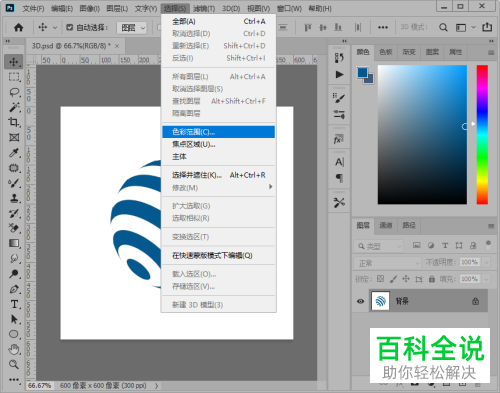Open the Color panel flyout menu
The image size is (500, 393).
(x=491, y=53)
